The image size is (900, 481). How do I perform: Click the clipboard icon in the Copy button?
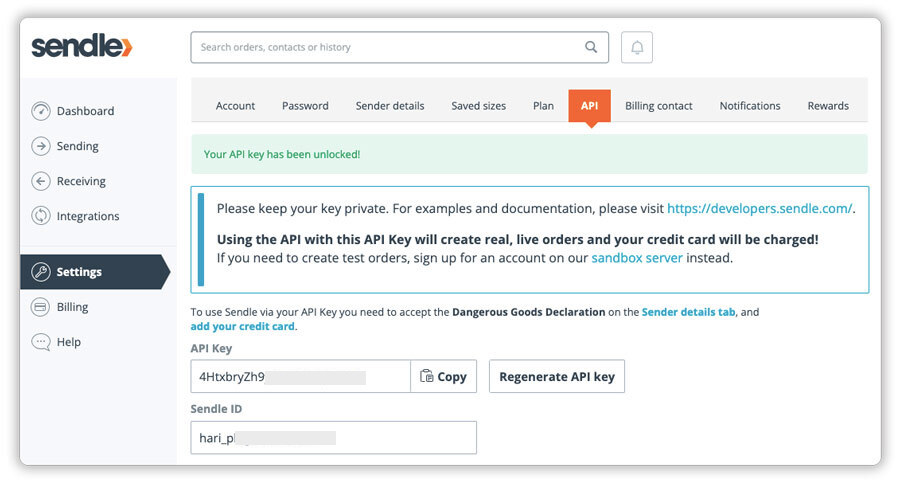tap(426, 376)
